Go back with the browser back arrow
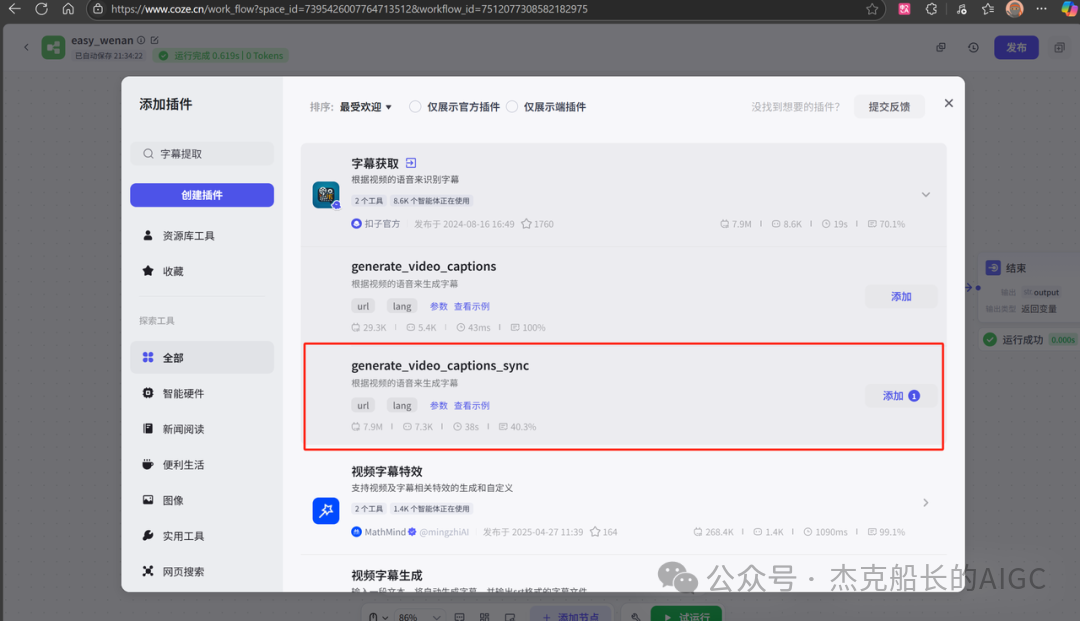This screenshot has height=621, width=1080. point(14,9)
